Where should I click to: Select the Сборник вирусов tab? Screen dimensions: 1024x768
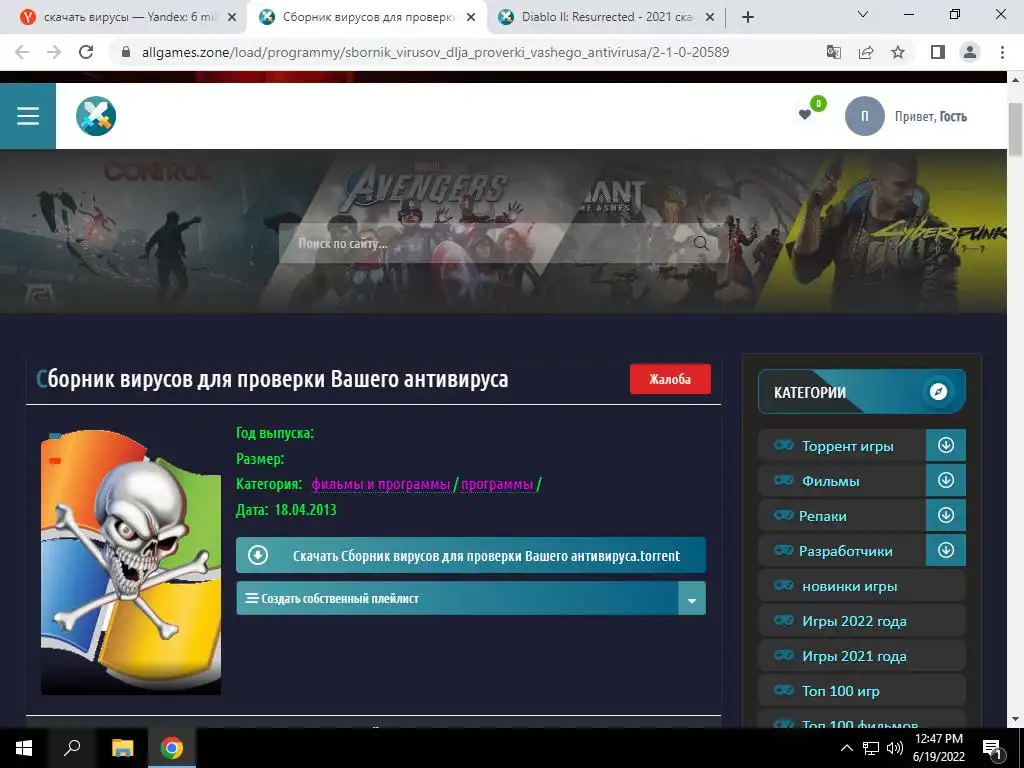(x=366, y=17)
